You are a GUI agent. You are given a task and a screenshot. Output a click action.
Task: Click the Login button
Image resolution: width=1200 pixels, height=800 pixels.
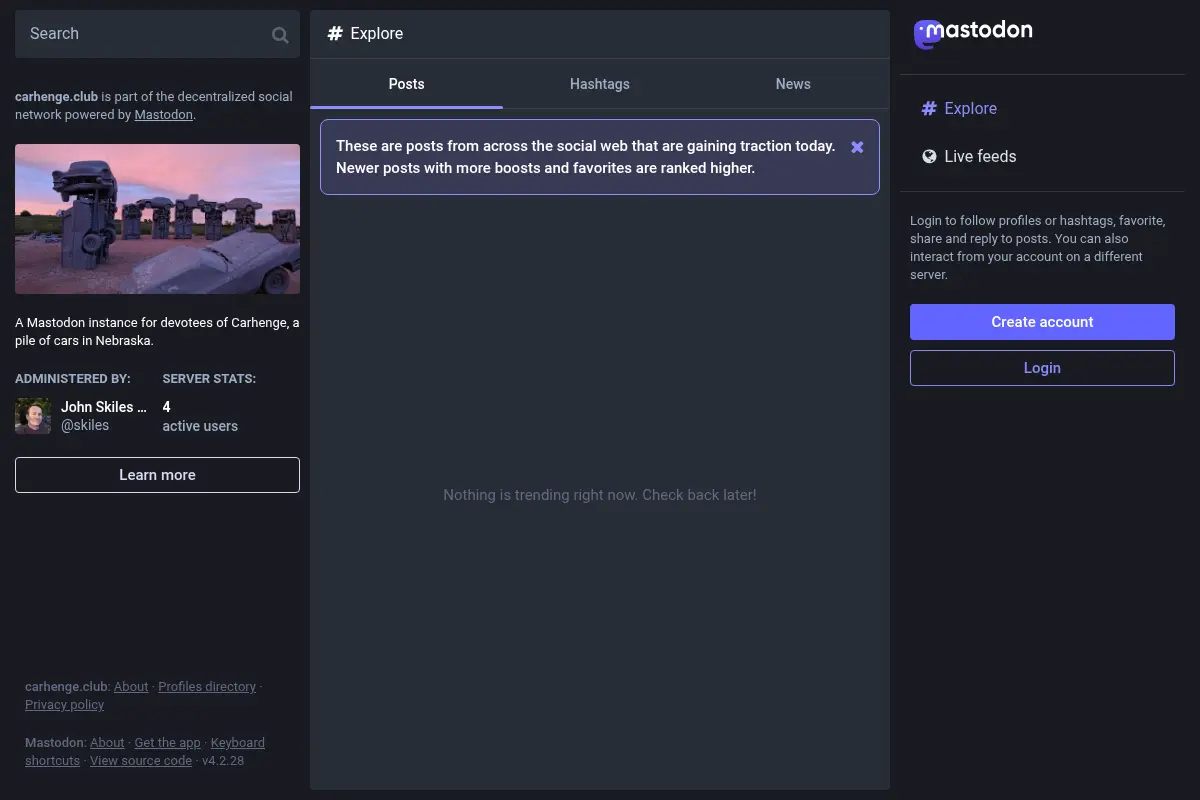(x=1042, y=368)
